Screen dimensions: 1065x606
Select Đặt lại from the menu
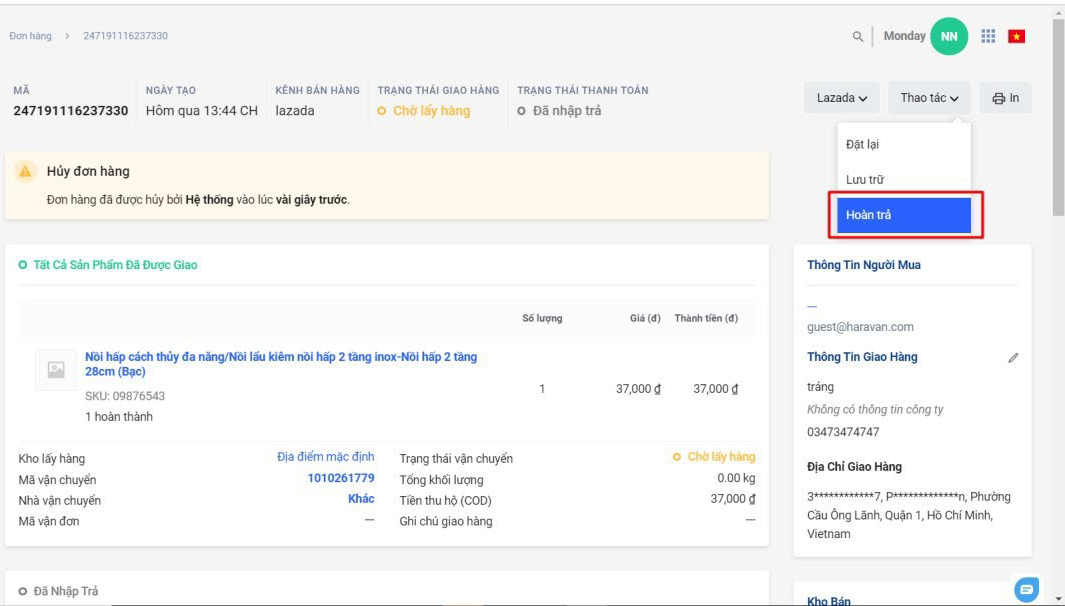point(862,144)
